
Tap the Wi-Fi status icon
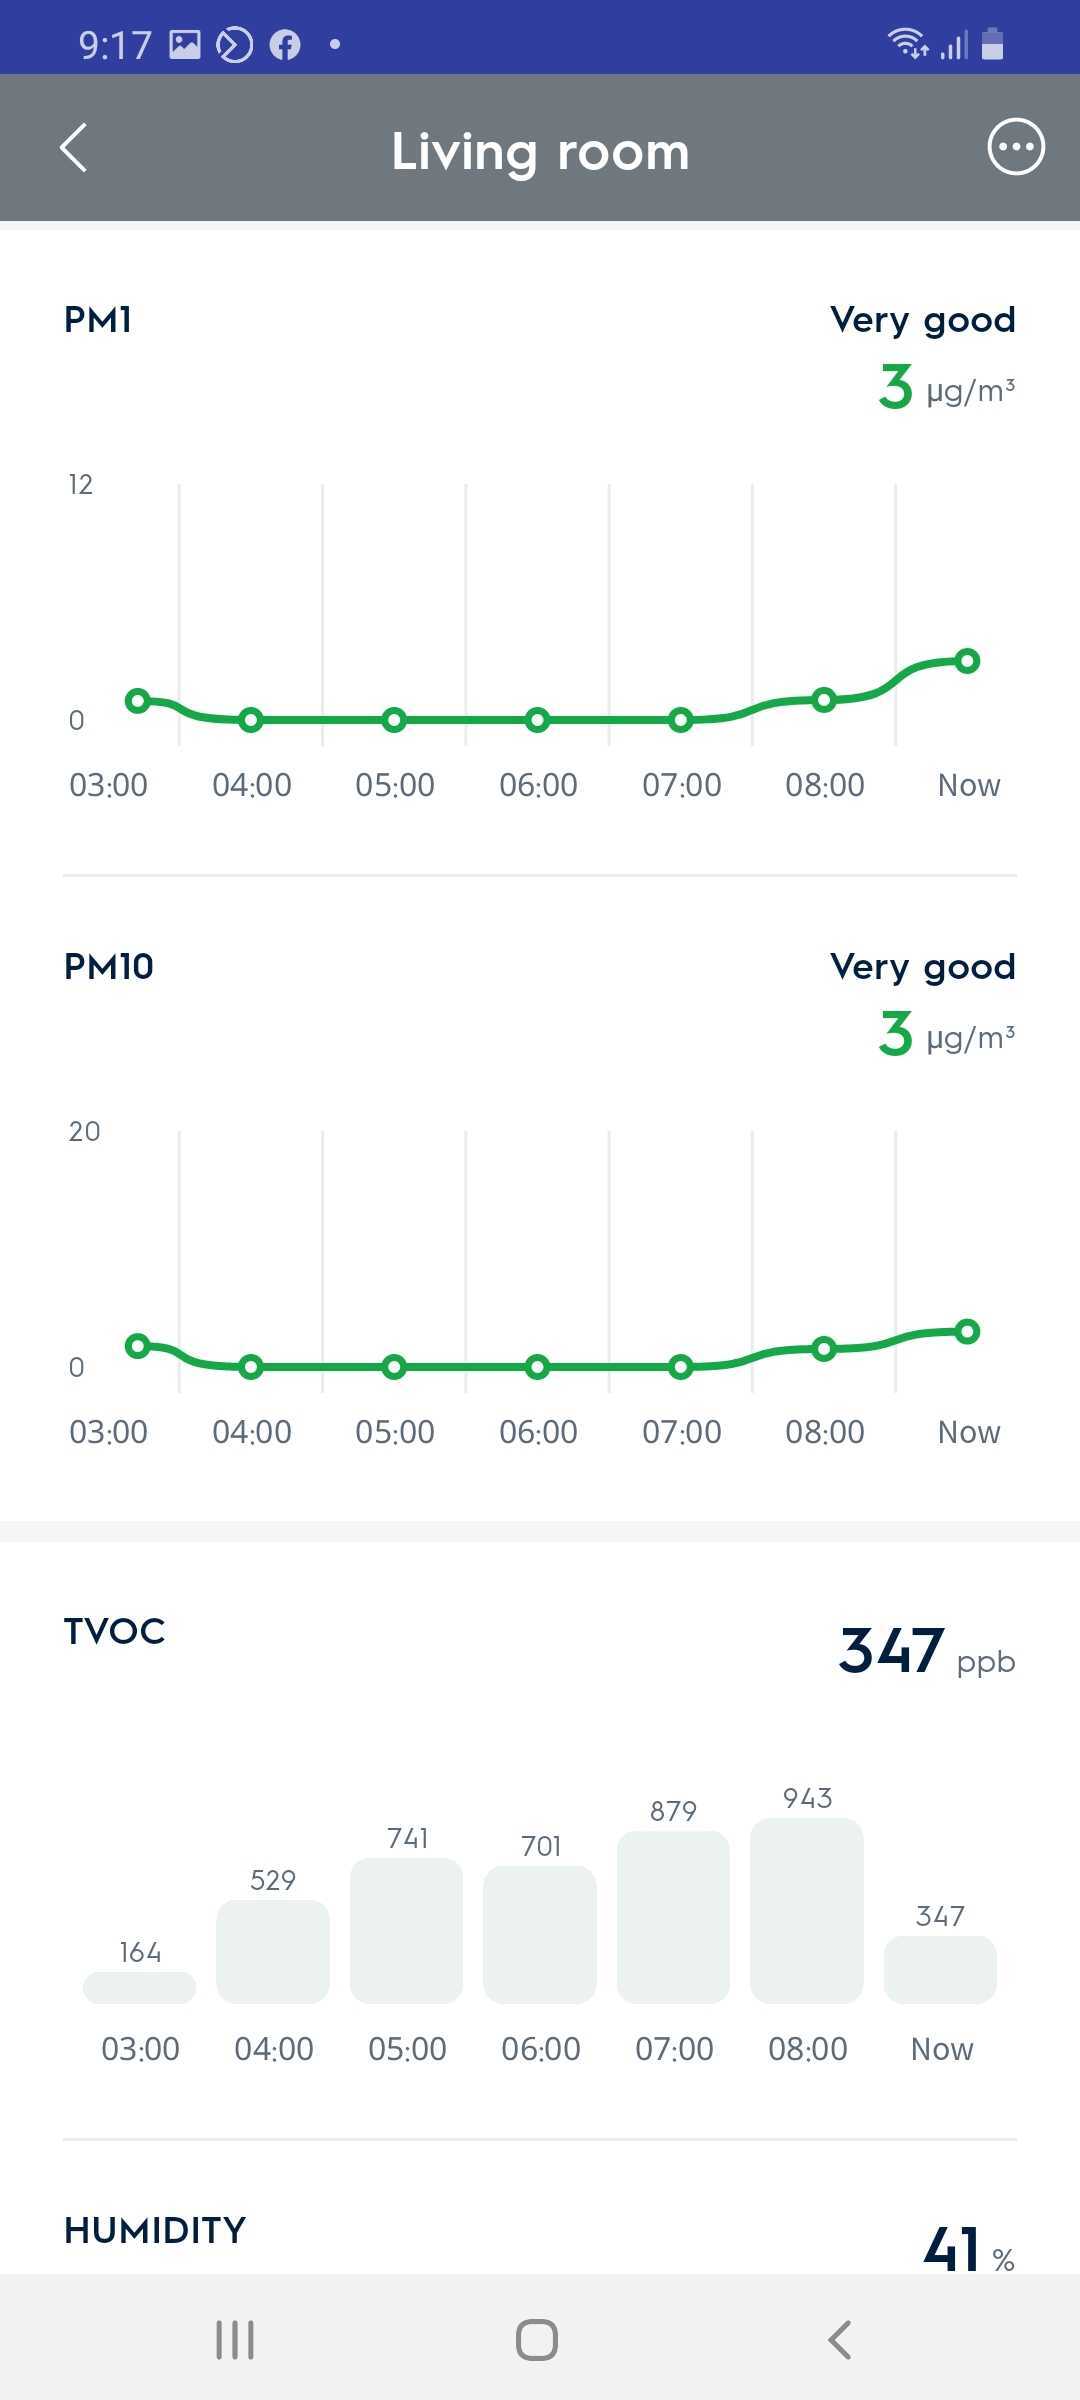906,43
